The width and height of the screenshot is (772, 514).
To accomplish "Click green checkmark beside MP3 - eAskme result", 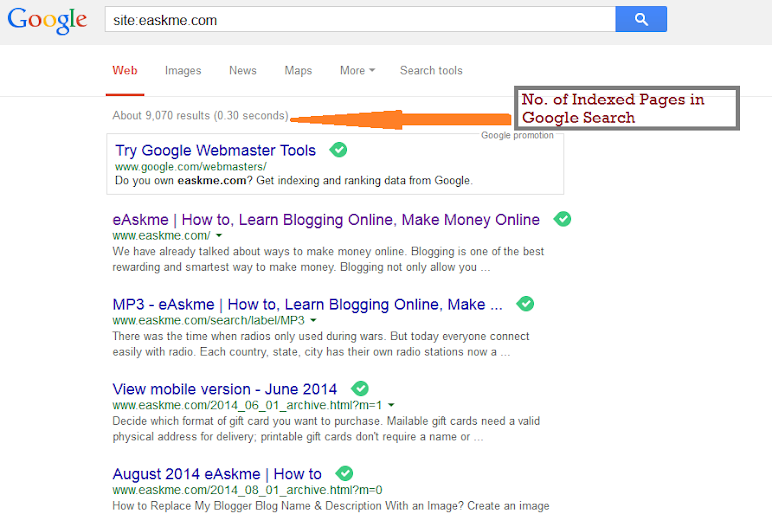I will pyautogui.click(x=525, y=303).
